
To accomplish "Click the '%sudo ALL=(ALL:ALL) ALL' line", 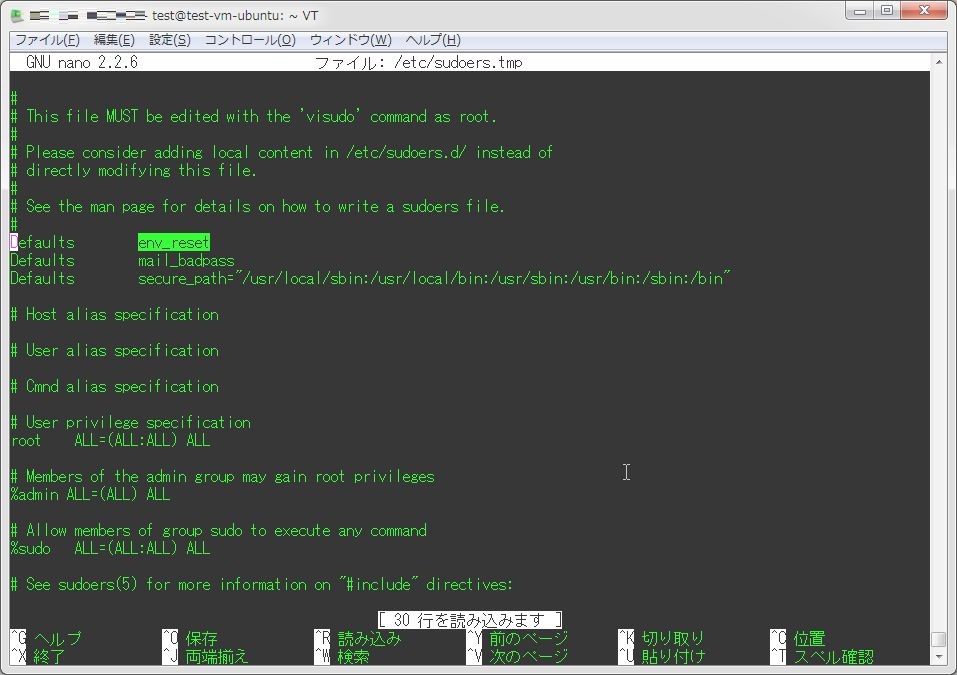I will click(x=110, y=548).
